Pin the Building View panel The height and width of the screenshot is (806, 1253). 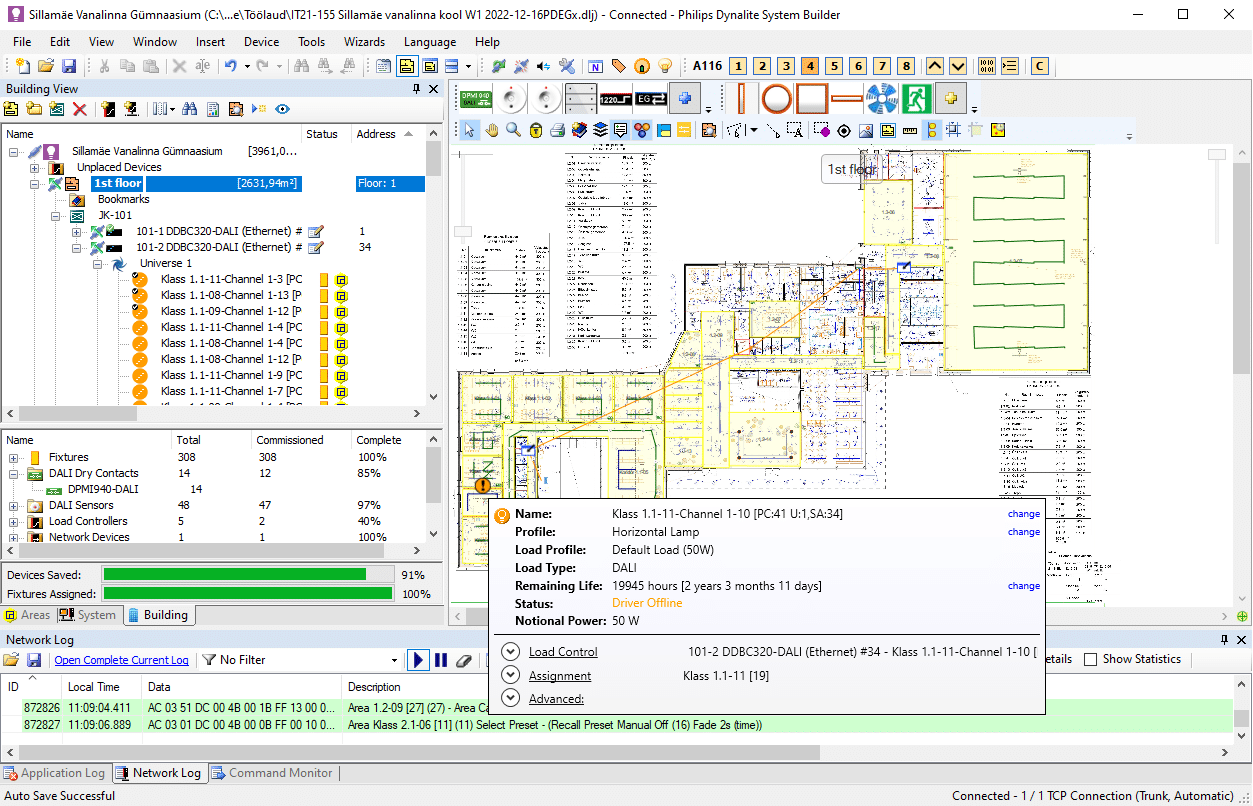coord(417,89)
